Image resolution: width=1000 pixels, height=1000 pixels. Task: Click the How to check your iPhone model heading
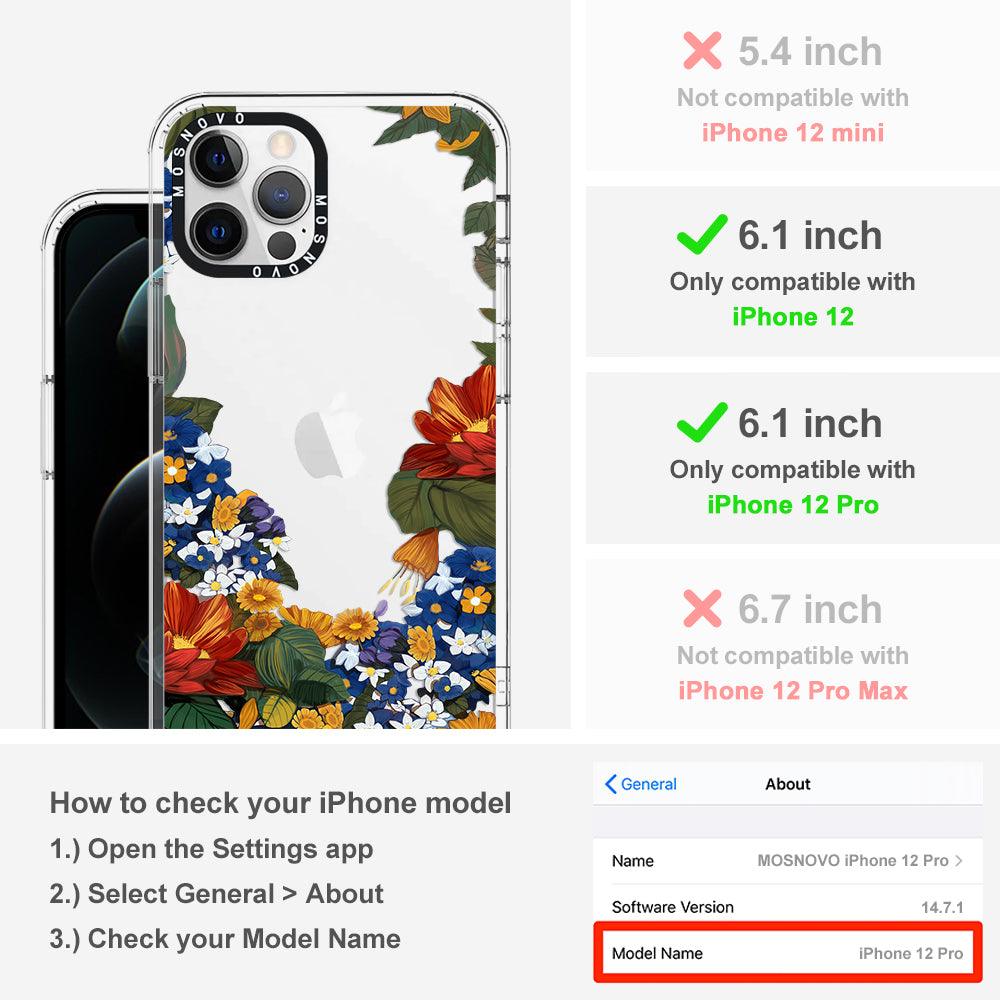coord(281,803)
